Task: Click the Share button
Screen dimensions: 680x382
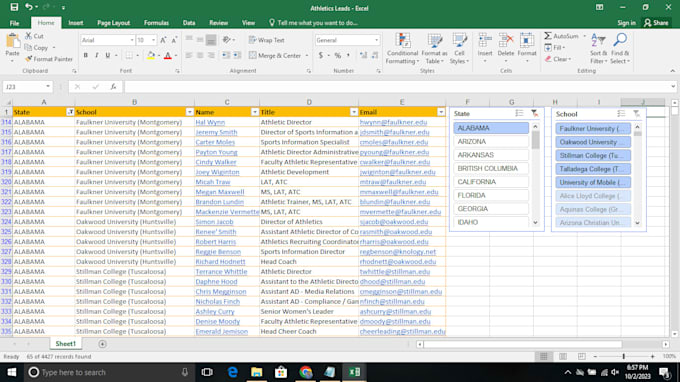Action: coord(656,23)
